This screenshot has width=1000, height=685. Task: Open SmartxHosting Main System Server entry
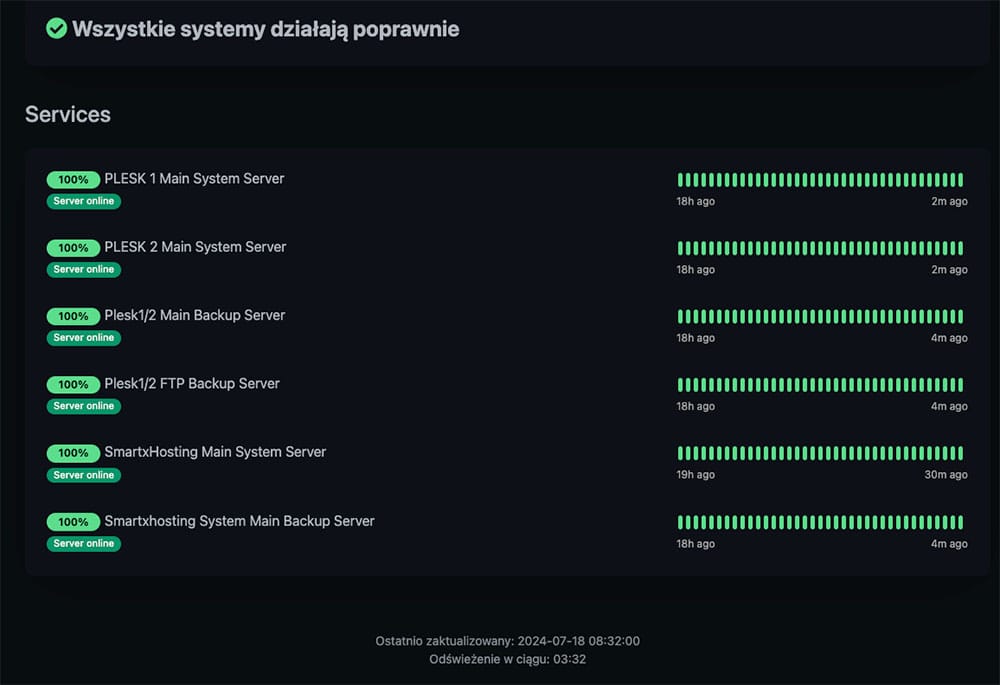215,452
